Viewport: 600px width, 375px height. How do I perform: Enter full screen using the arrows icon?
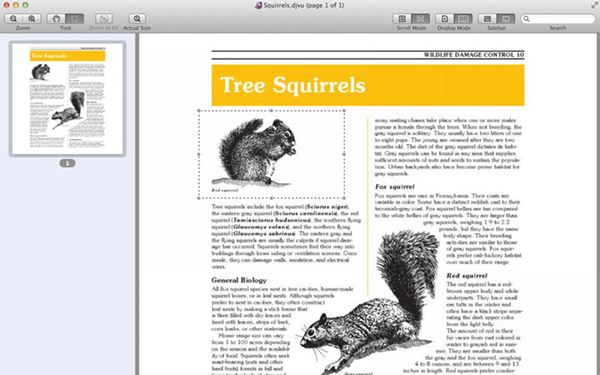click(594, 5)
